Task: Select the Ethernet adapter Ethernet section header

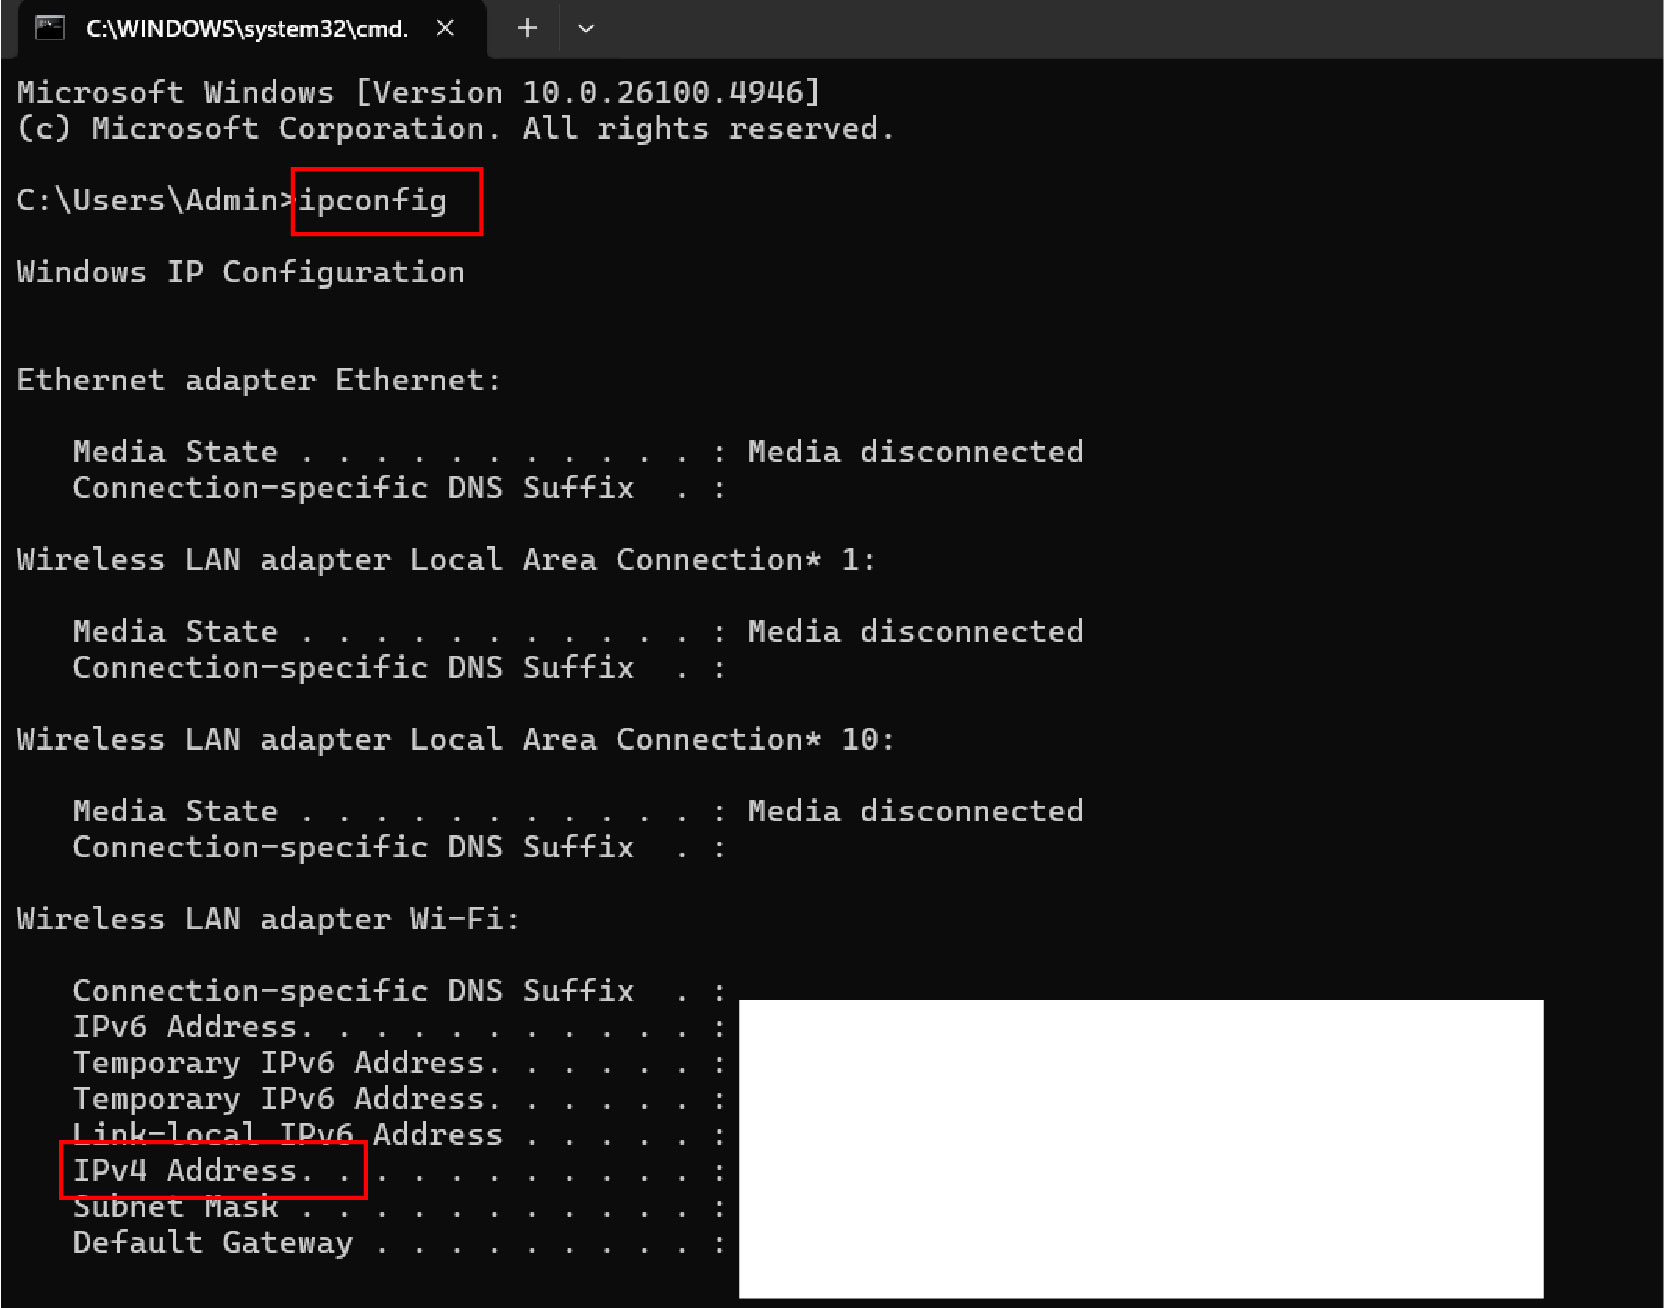Action: tap(257, 379)
